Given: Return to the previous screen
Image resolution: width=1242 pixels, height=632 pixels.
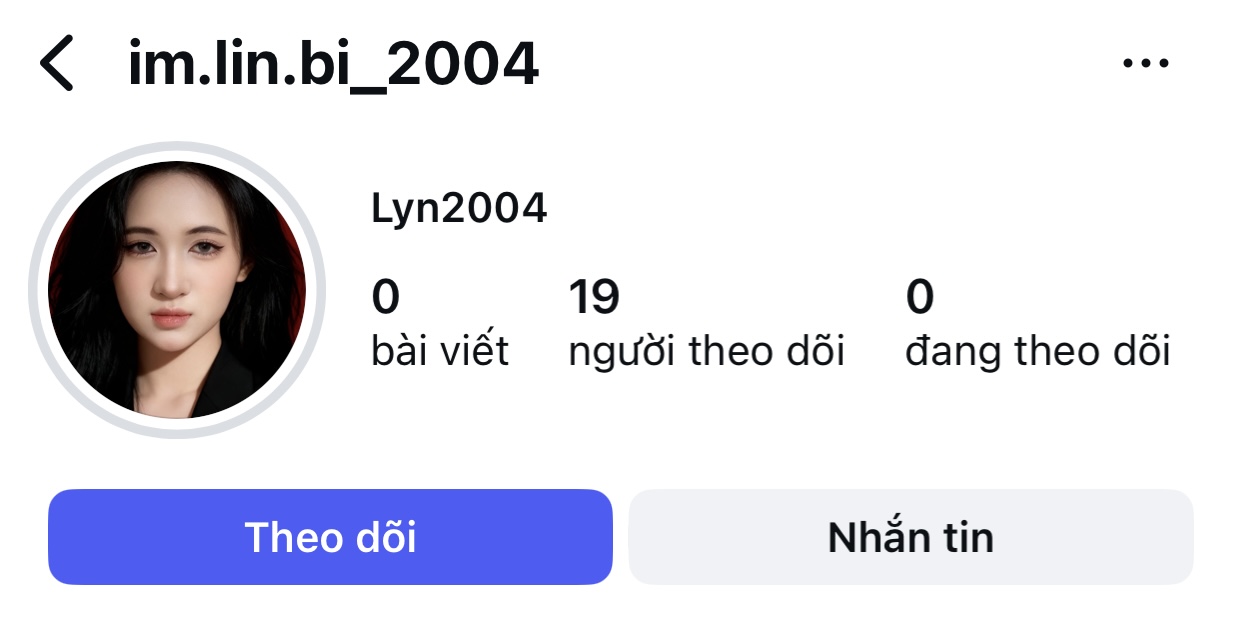Looking at the screenshot, I should point(57,64).
